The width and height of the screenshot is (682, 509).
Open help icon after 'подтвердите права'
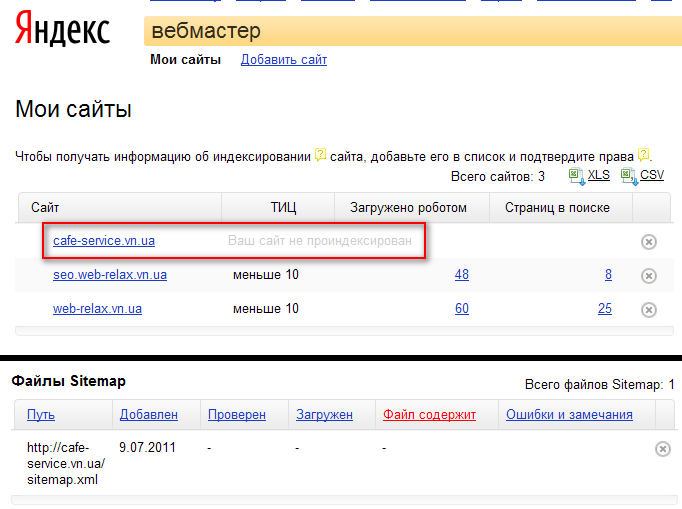[x=643, y=154]
